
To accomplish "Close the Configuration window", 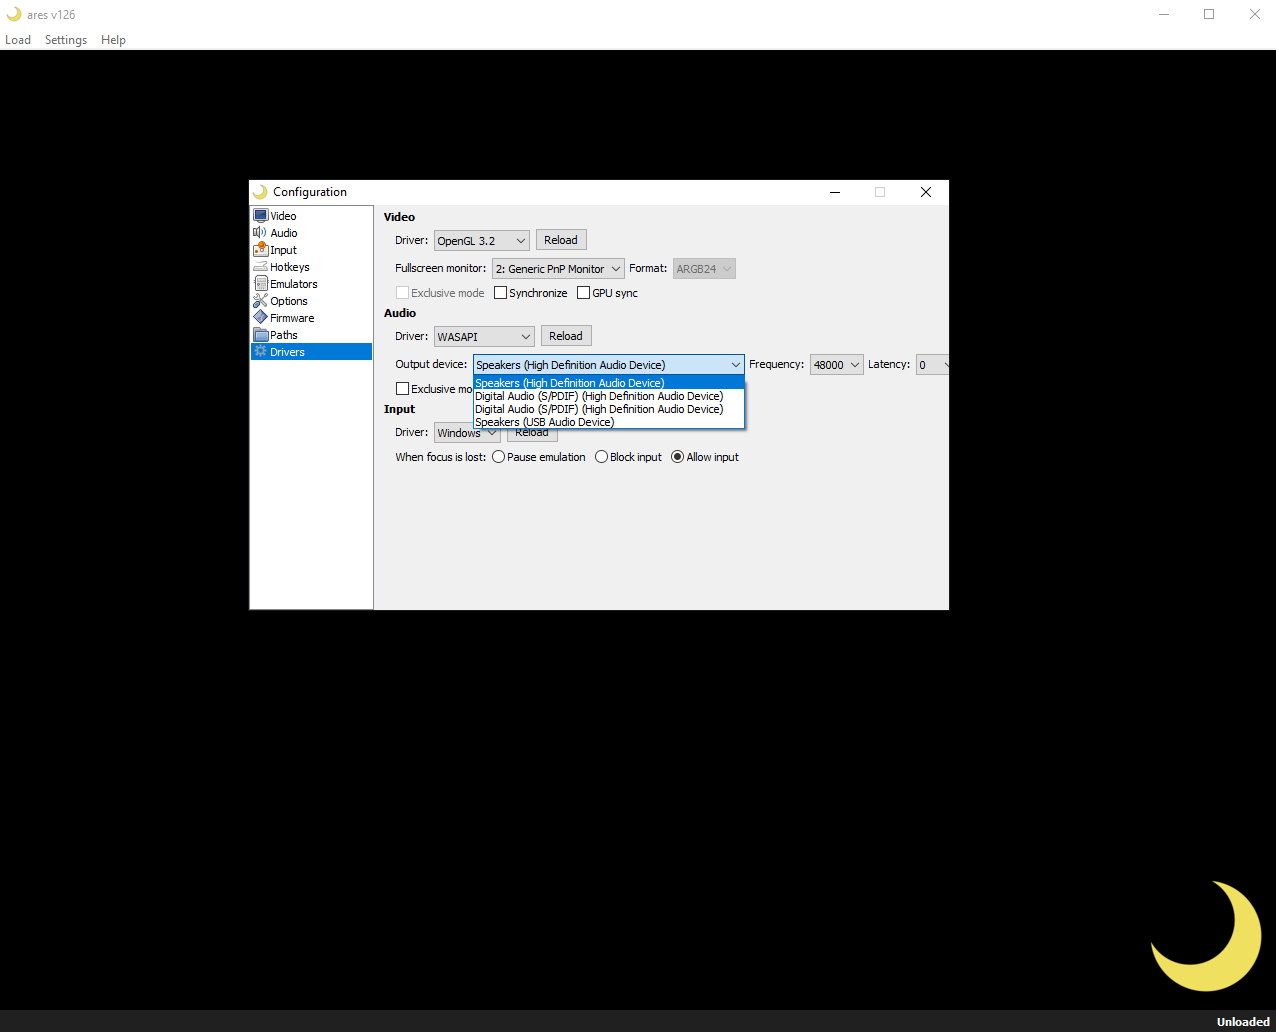I will coord(926,192).
